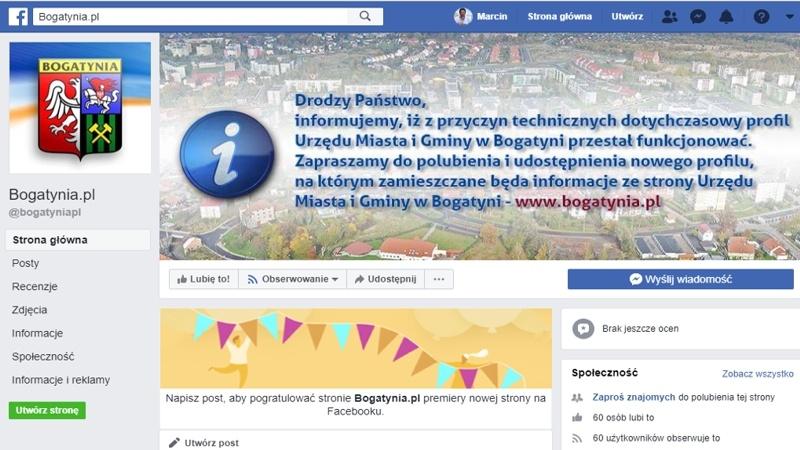Open the three-dots more options menu

click(x=439, y=279)
